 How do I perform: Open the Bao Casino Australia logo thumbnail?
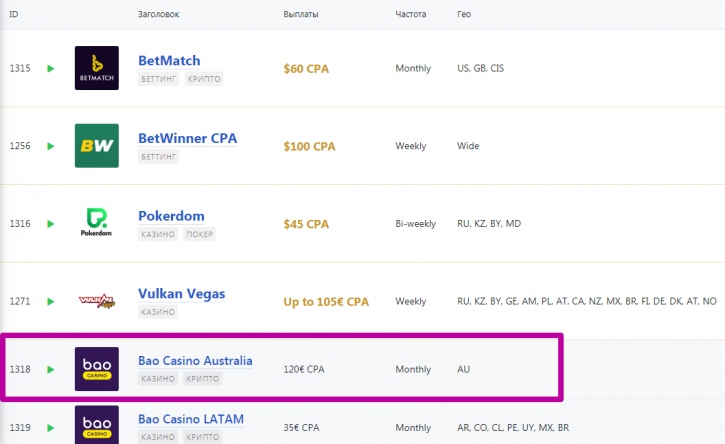[x=97, y=369]
